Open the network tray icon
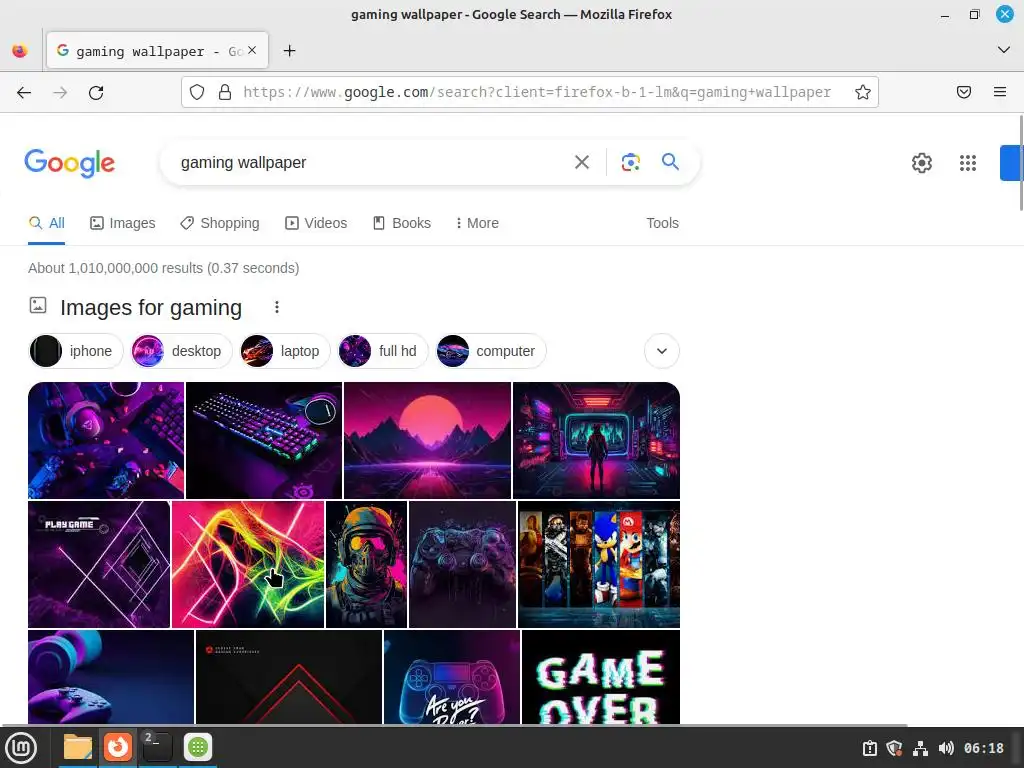 pos(920,748)
